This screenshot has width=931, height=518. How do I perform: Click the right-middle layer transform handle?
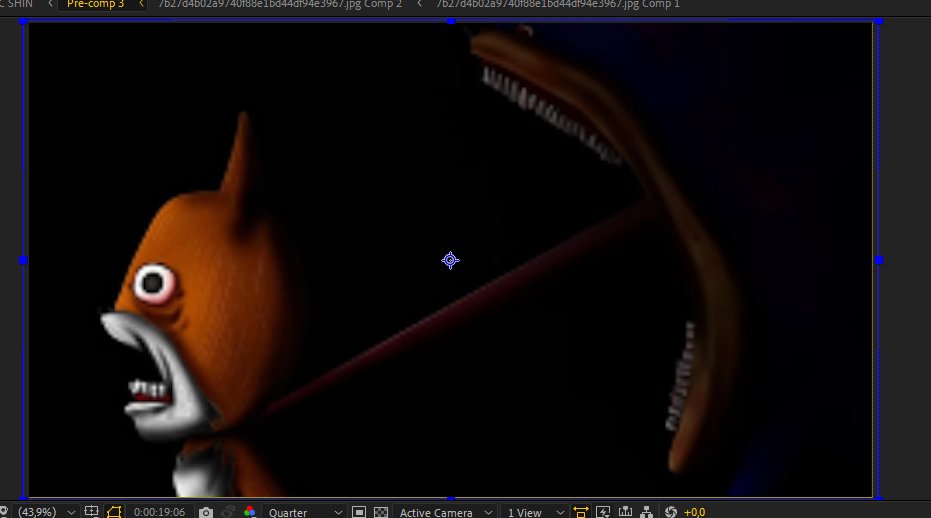[x=879, y=260]
